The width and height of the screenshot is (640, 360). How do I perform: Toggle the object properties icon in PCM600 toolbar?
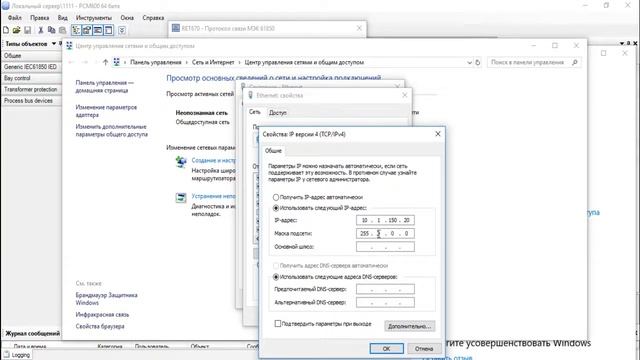[x=87, y=30]
